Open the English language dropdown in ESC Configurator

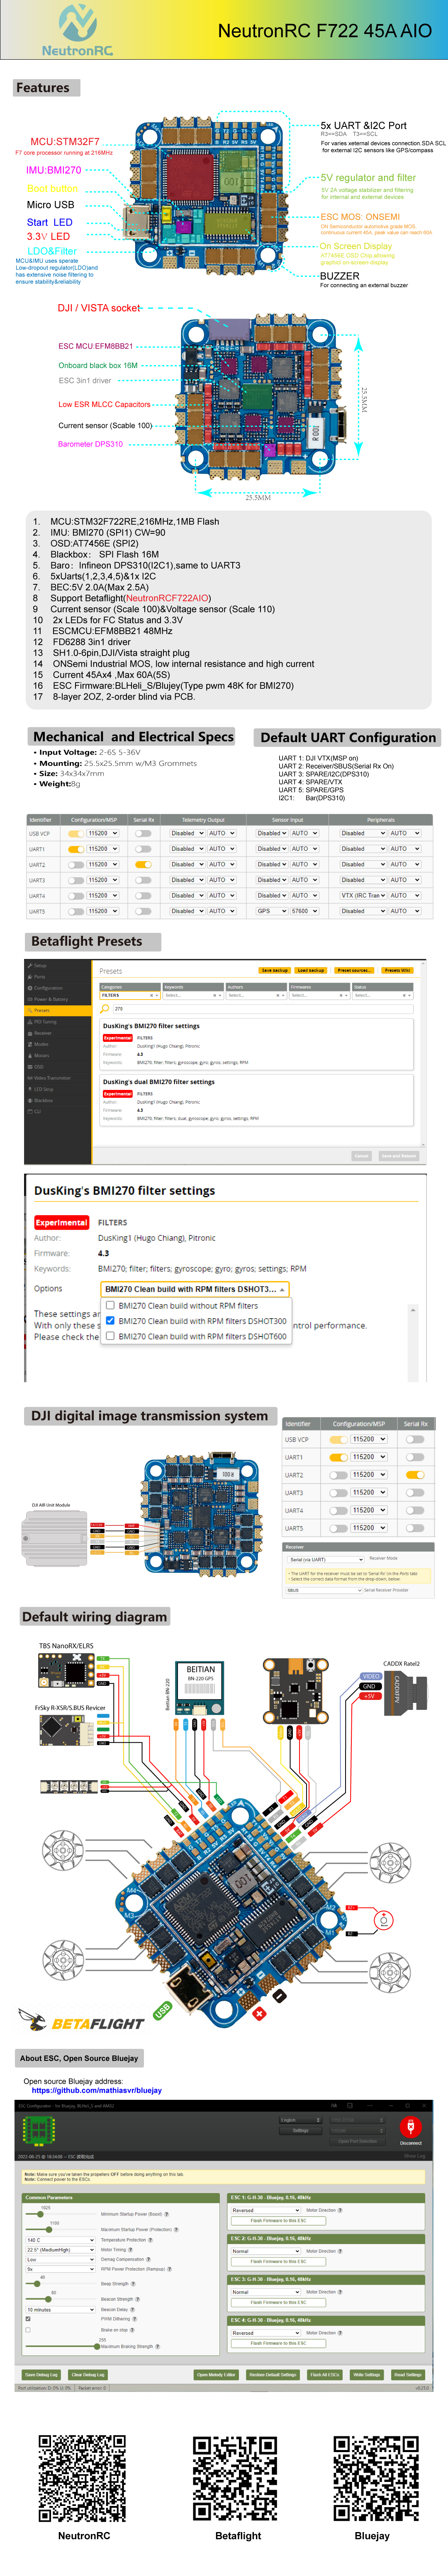point(300,2120)
